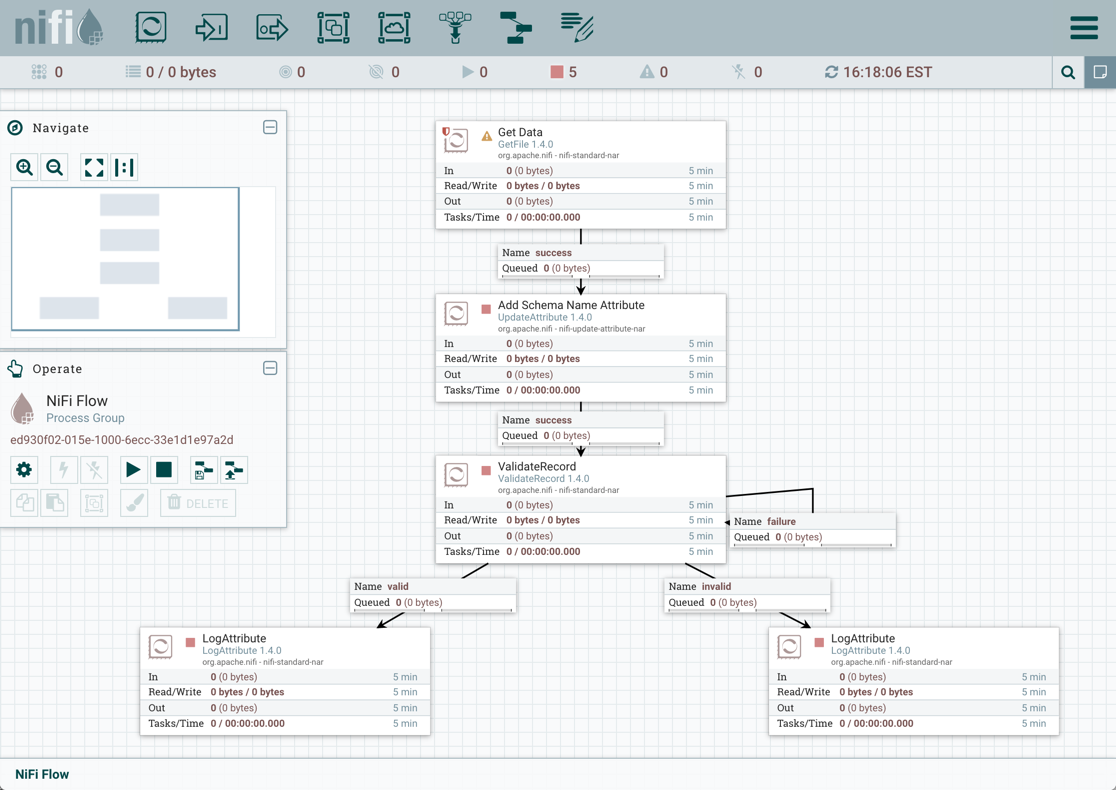The height and width of the screenshot is (790, 1116).
Task: Select the Process Group toolbar icon
Action: click(333, 27)
